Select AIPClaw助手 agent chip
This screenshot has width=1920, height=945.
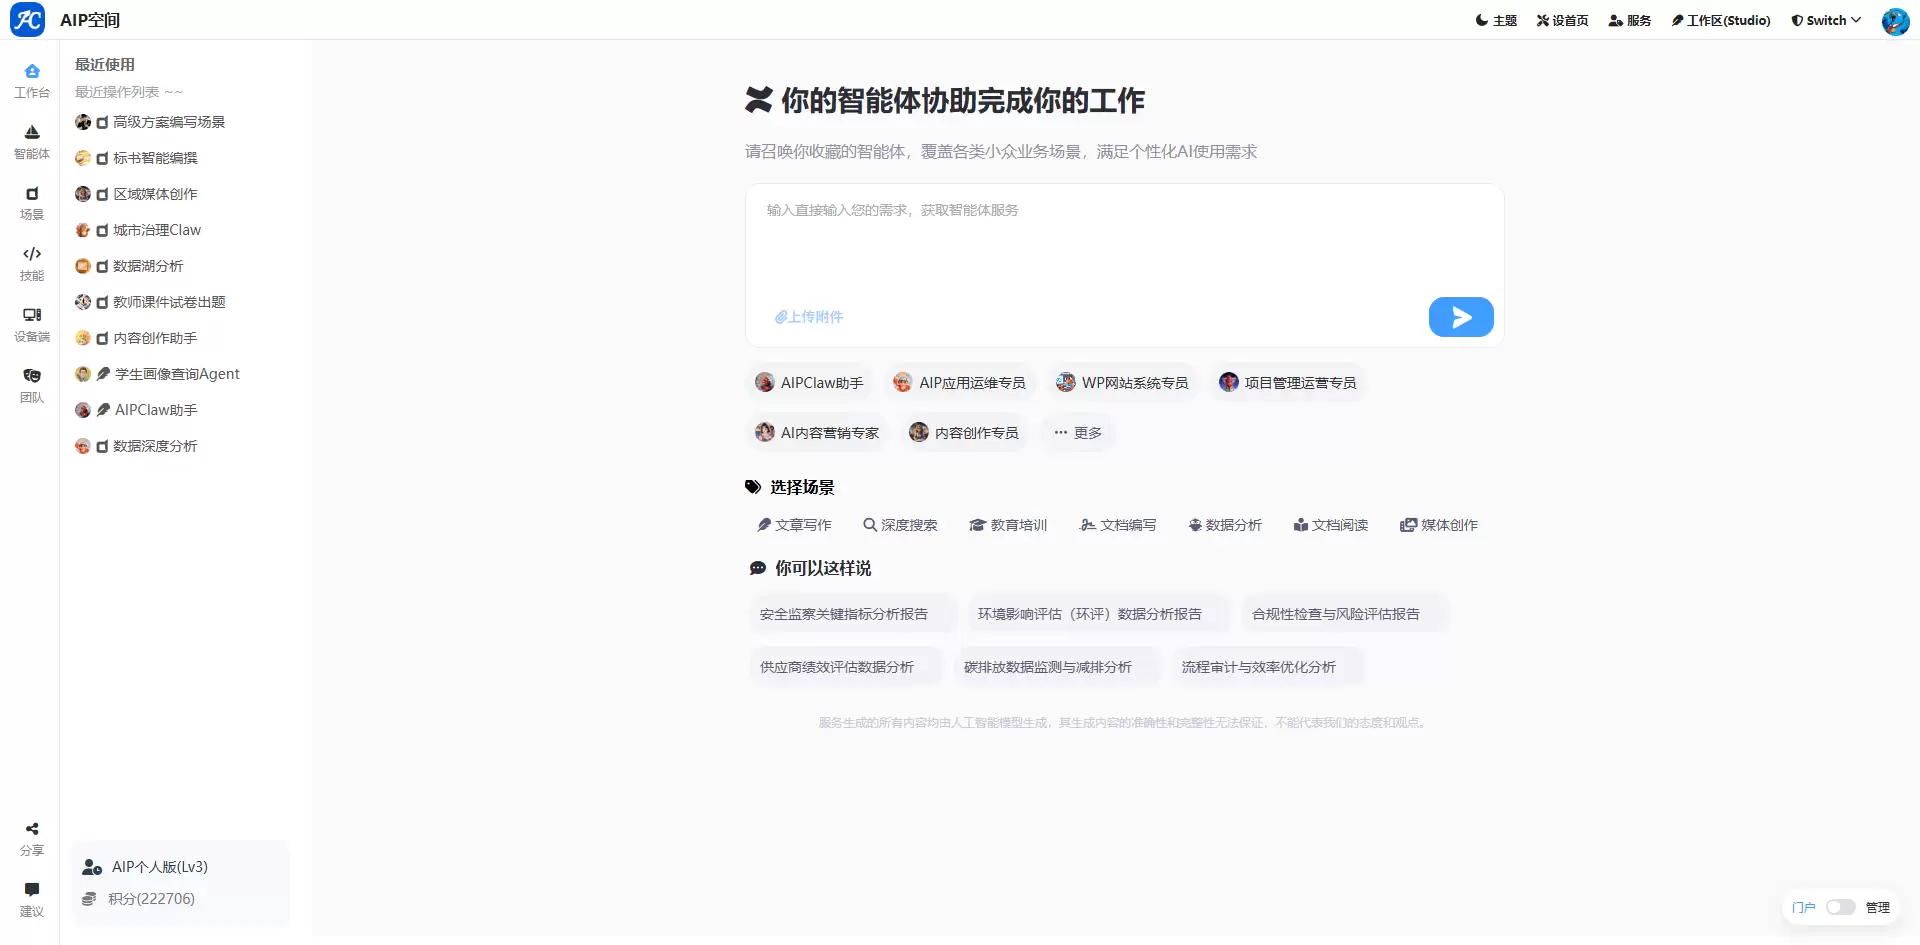tap(809, 382)
